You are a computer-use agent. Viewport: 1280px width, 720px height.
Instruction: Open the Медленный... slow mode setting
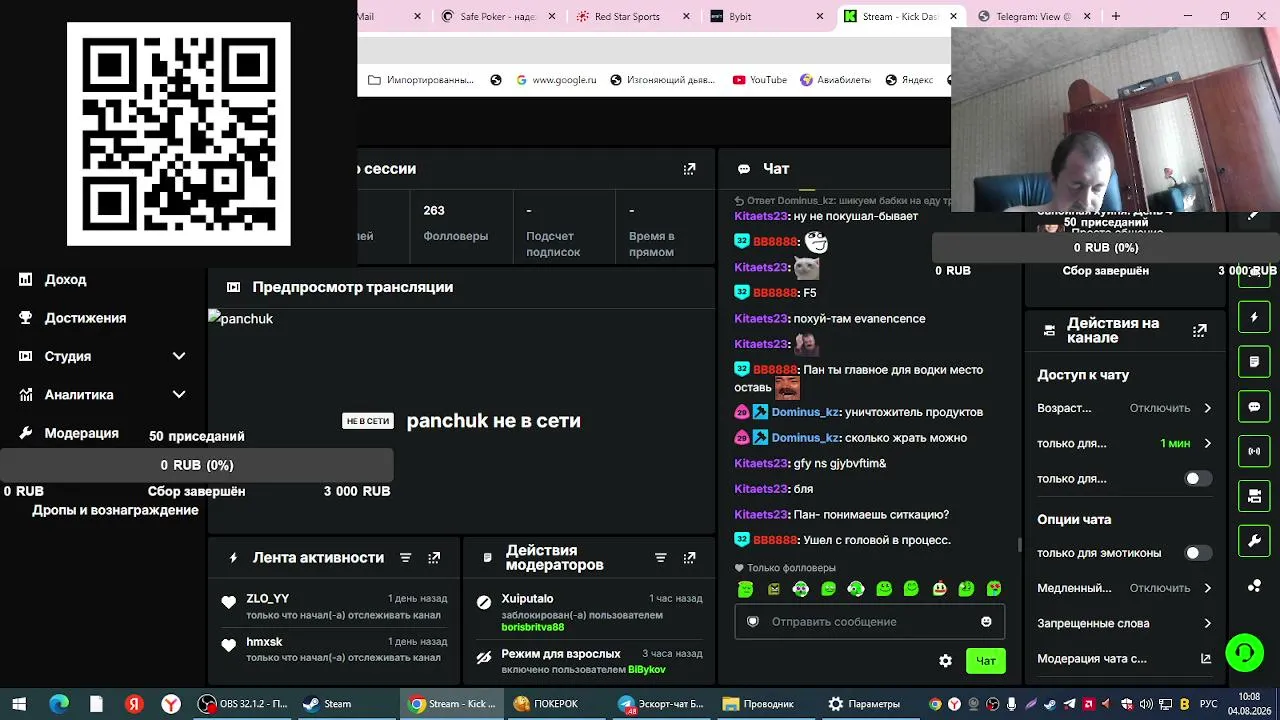[1124, 588]
